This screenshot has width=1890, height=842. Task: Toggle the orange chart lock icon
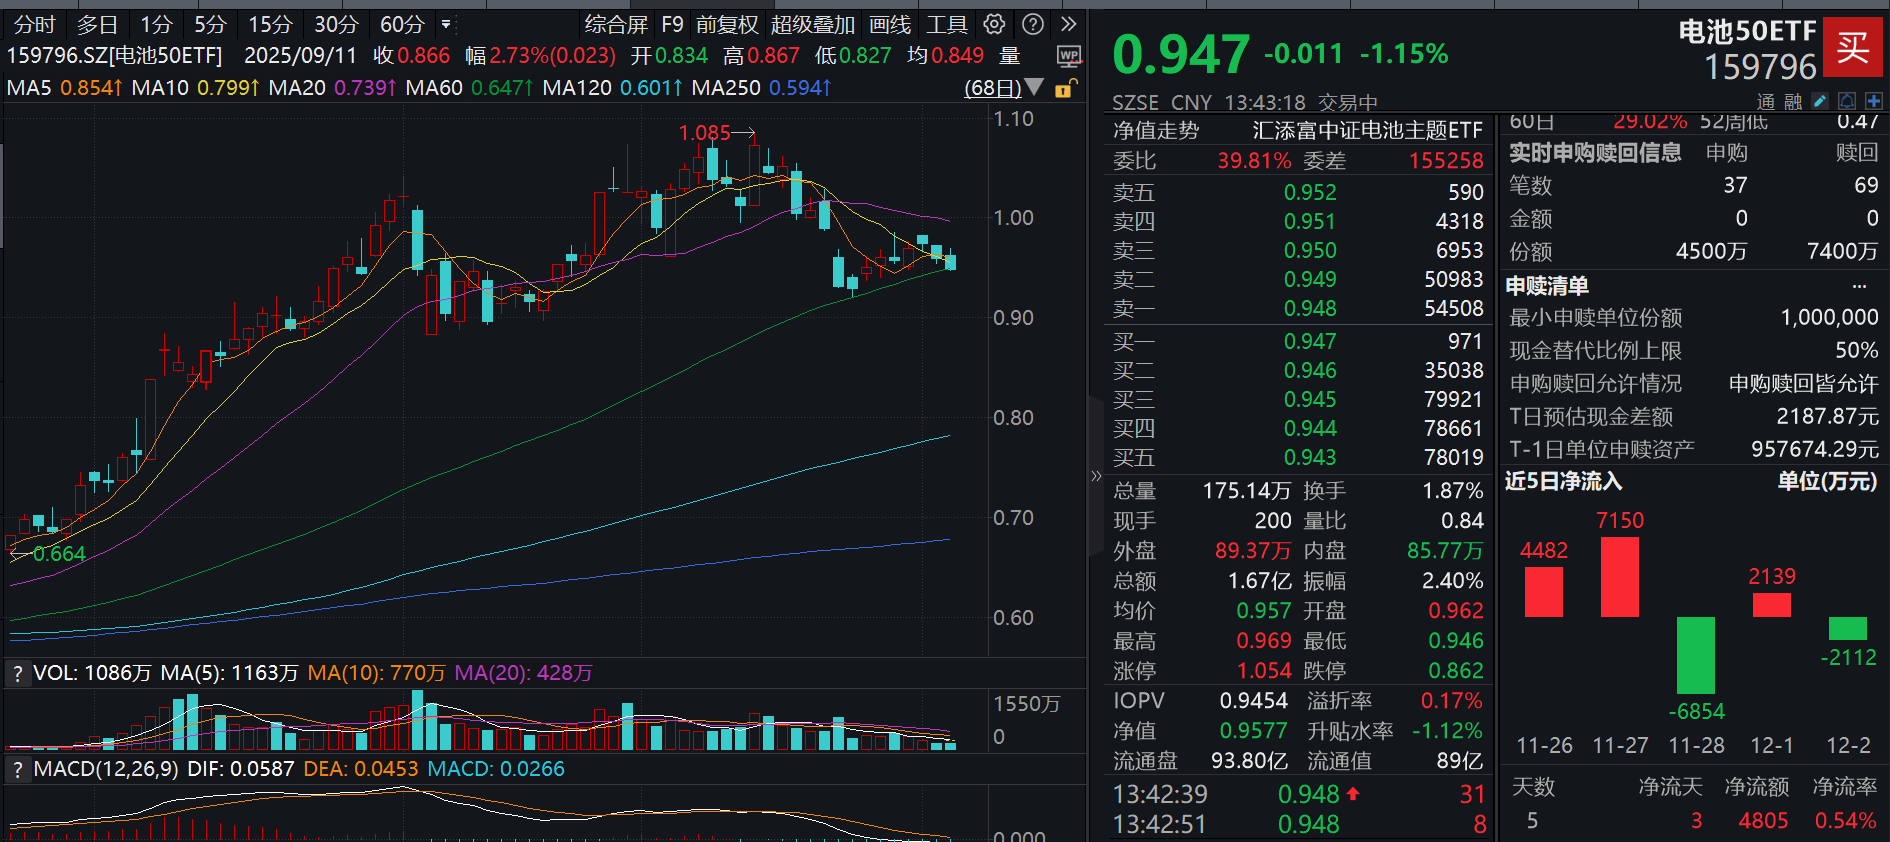click(1064, 89)
